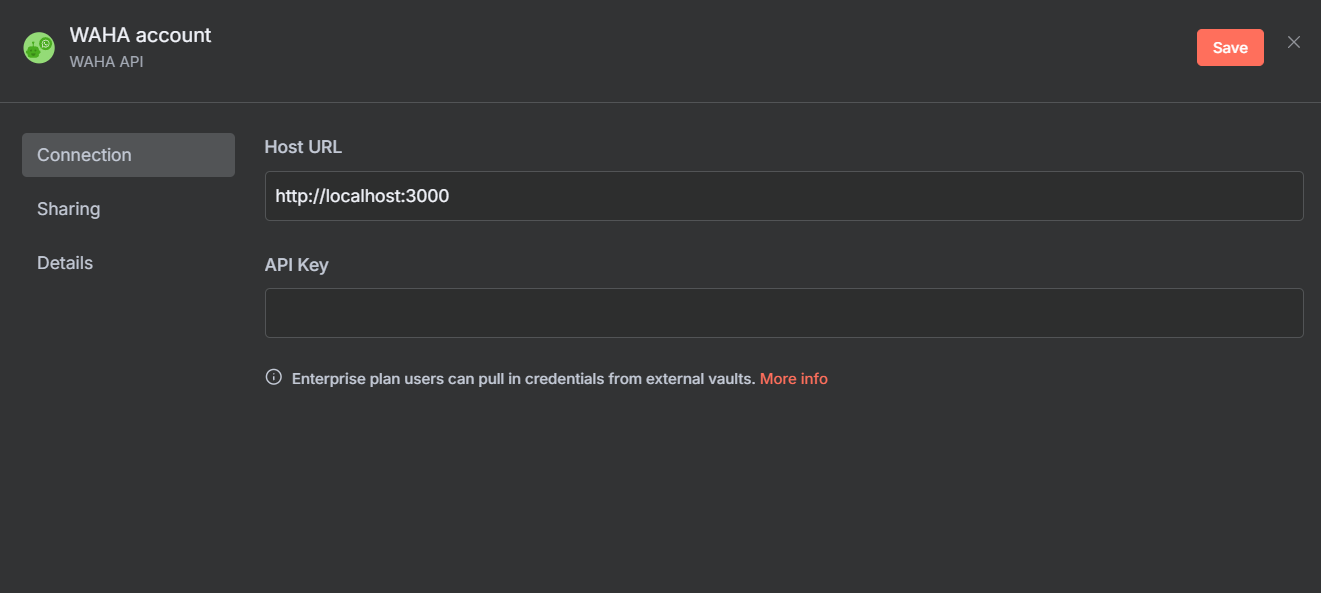
Task: Save the WAHA credential
Action: [1230, 48]
